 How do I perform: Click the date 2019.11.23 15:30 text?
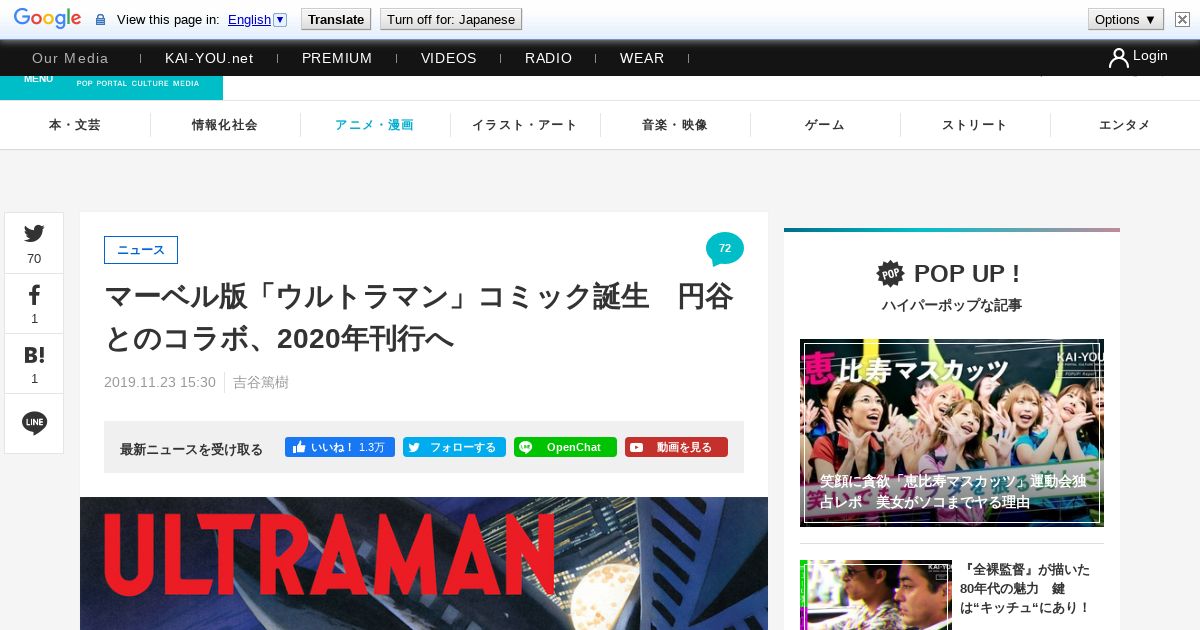(x=160, y=382)
